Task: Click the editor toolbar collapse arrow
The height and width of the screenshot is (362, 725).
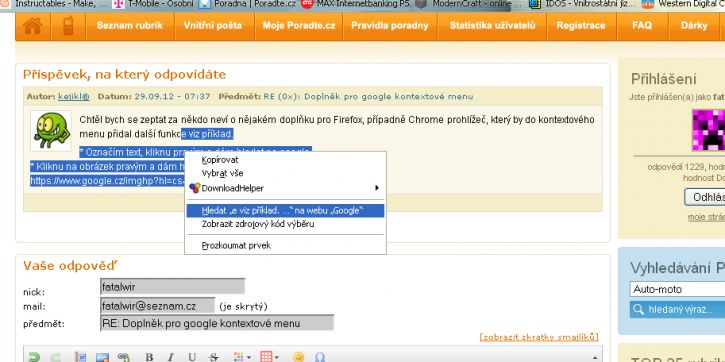Action: pyautogui.click(x=595, y=357)
